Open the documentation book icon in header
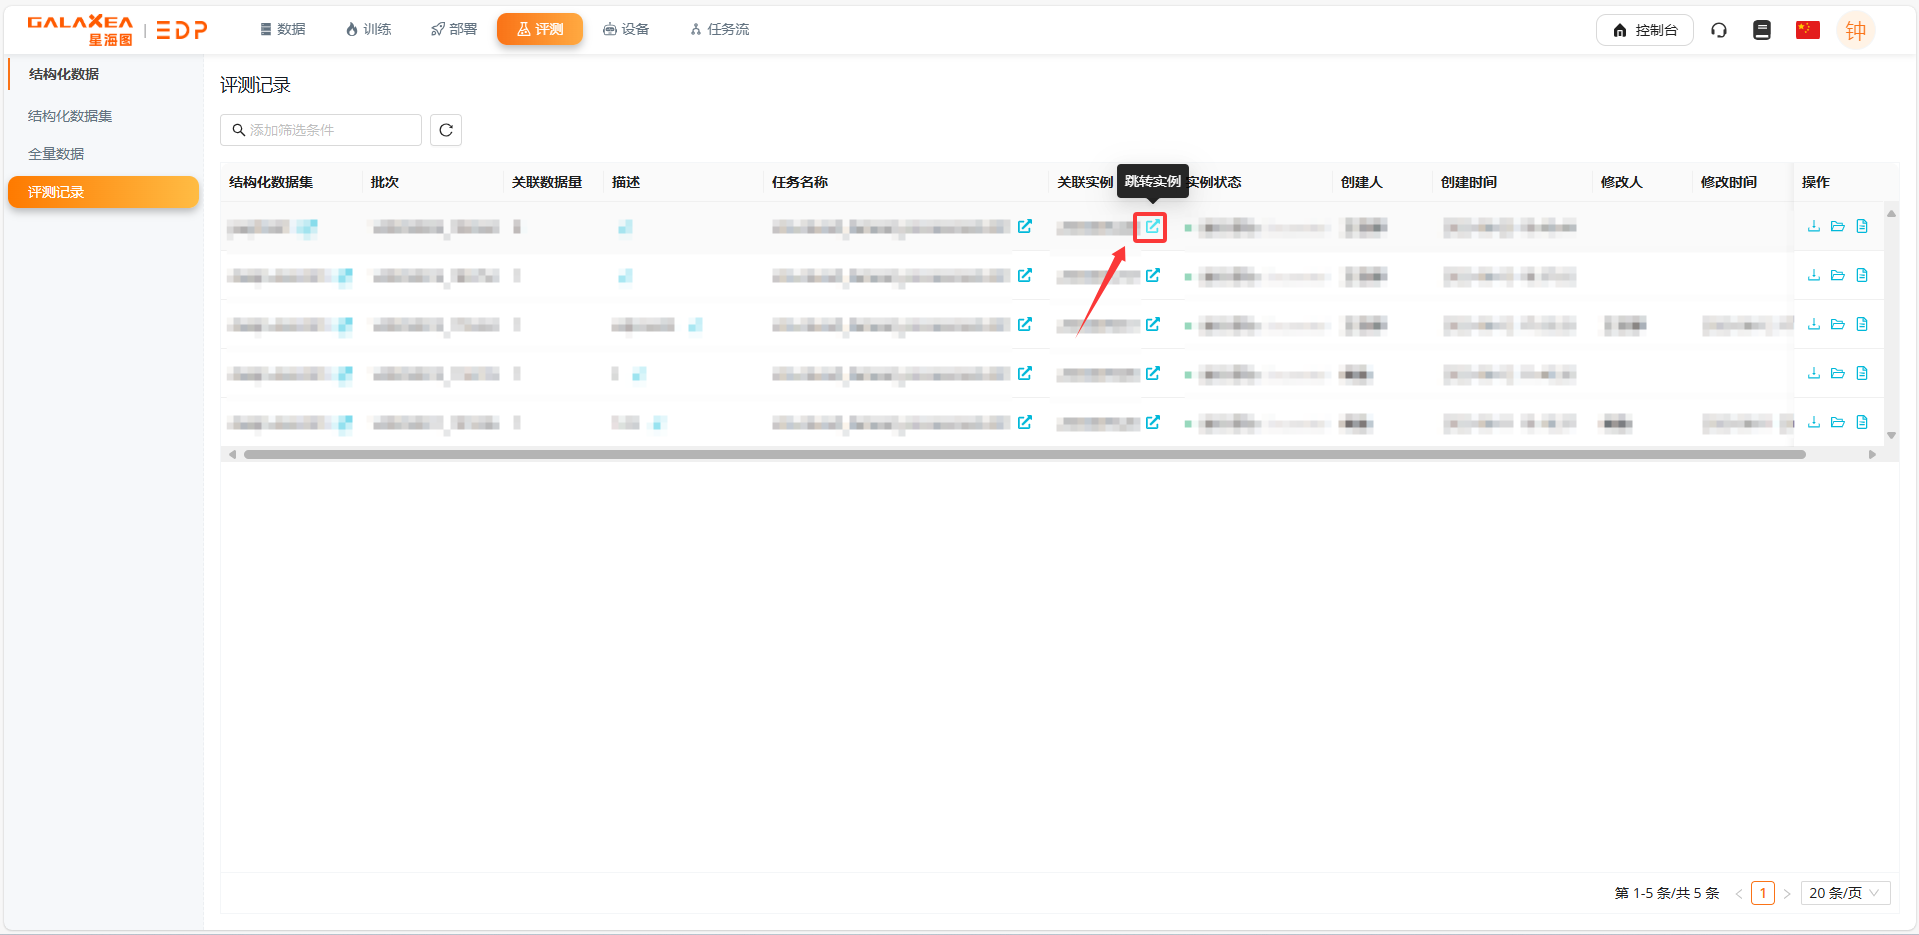The image size is (1919, 935). tap(1761, 30)
